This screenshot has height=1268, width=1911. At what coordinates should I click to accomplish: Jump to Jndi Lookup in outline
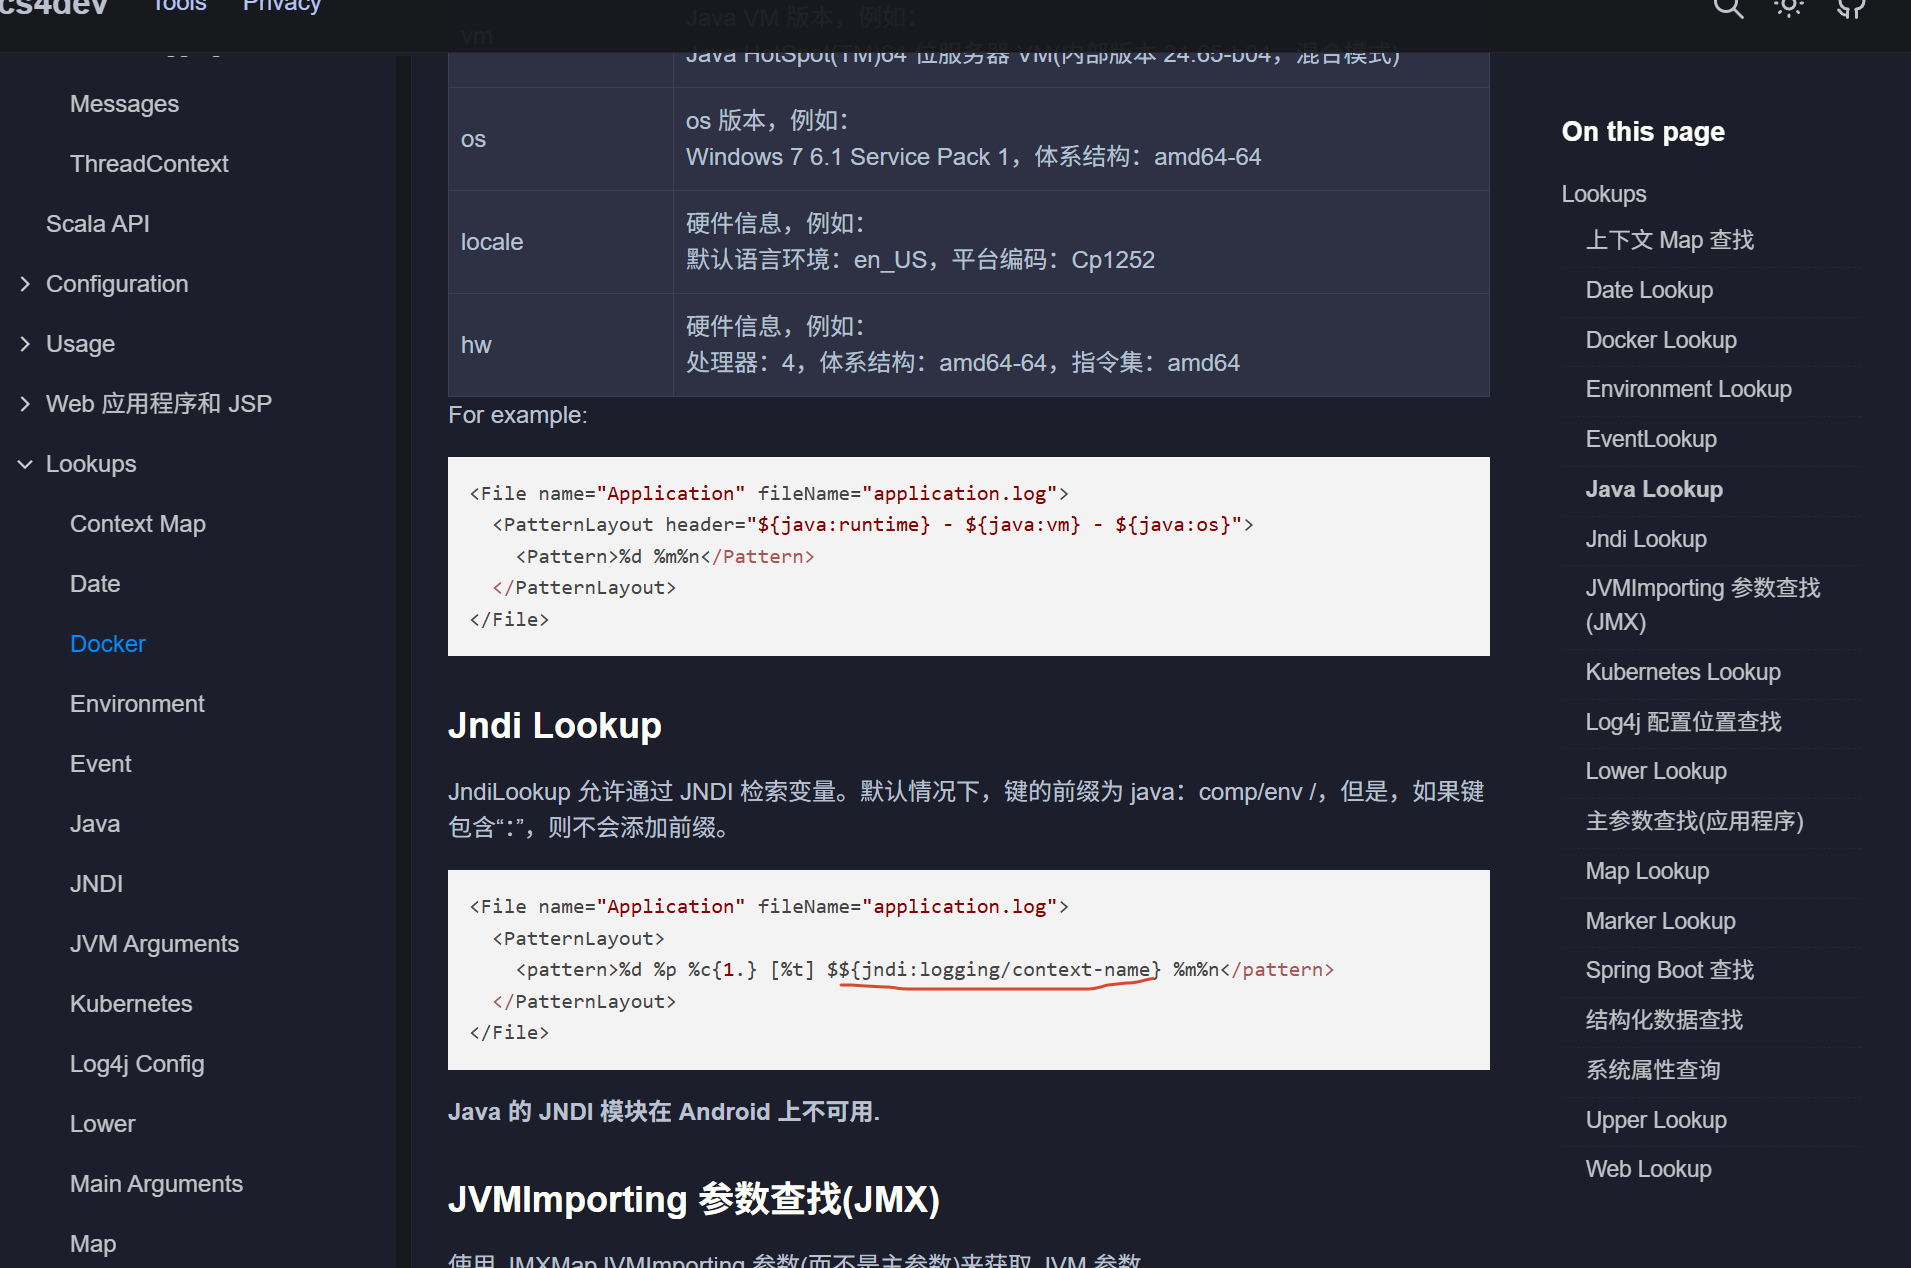point(1646,539)
